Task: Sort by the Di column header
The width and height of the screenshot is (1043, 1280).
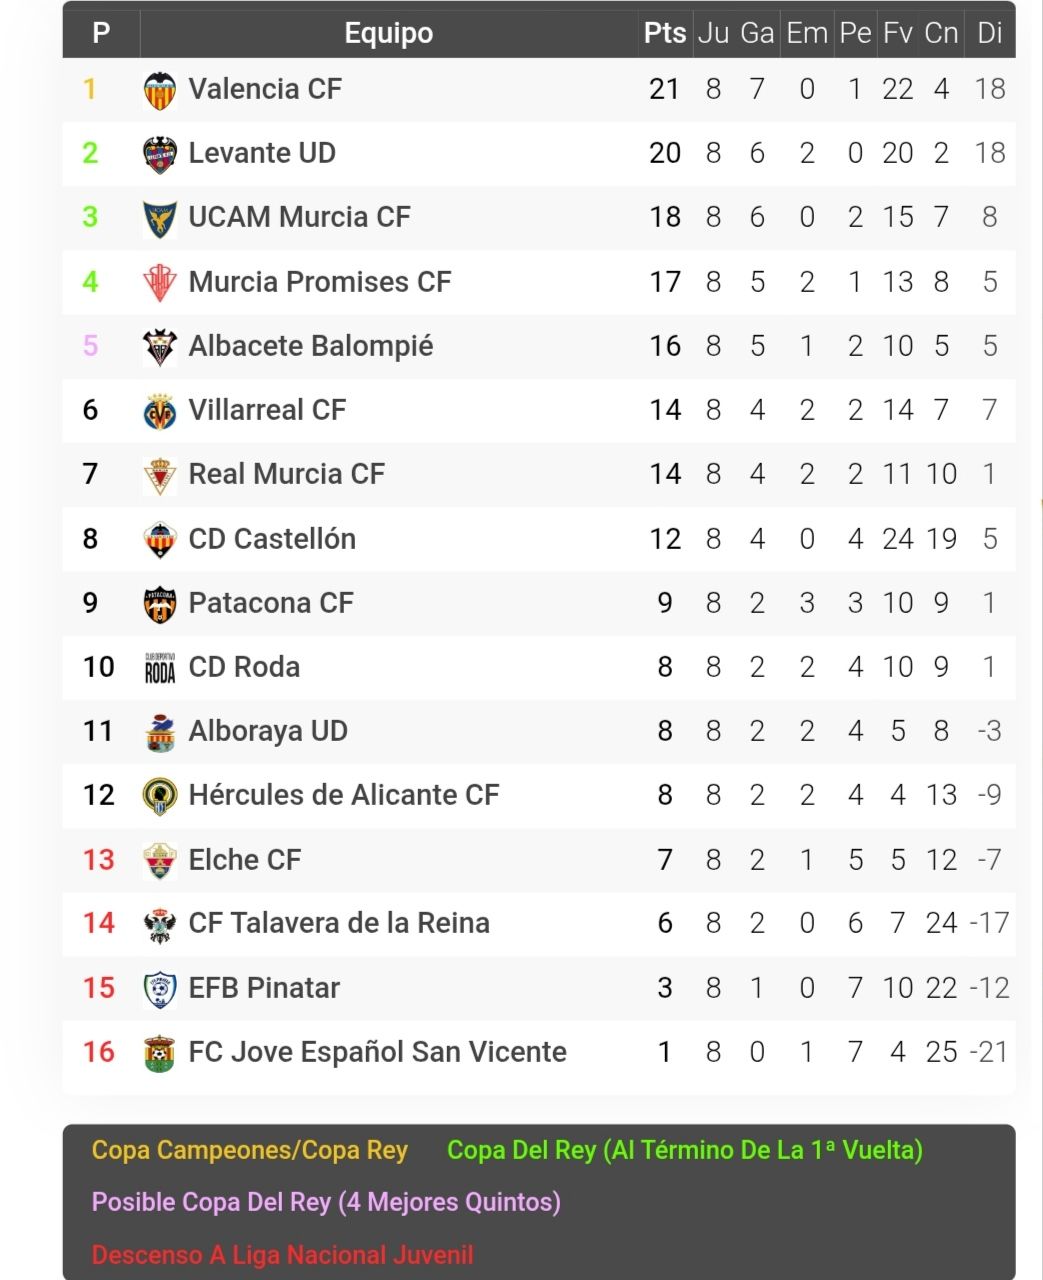Action: coord(989,33)
